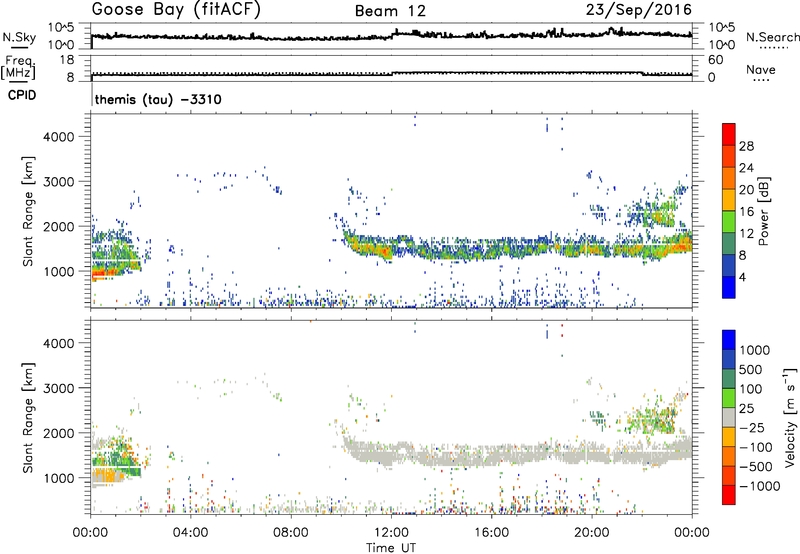Select the 'Beam 12' heading text
This screenshot has width=800, height=554.
(390, 11)
